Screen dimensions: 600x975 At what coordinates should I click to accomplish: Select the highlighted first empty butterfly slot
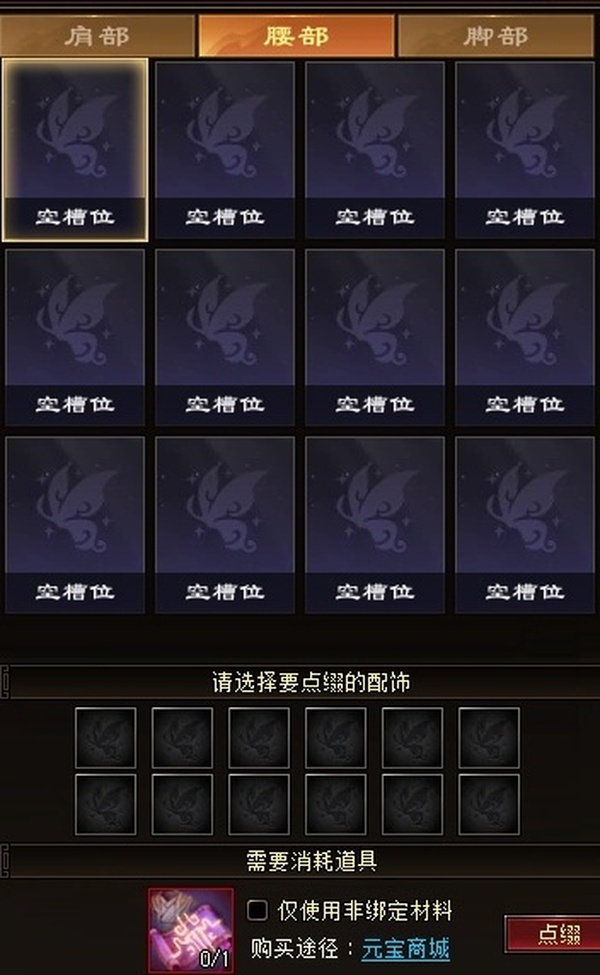coord(75,150)
